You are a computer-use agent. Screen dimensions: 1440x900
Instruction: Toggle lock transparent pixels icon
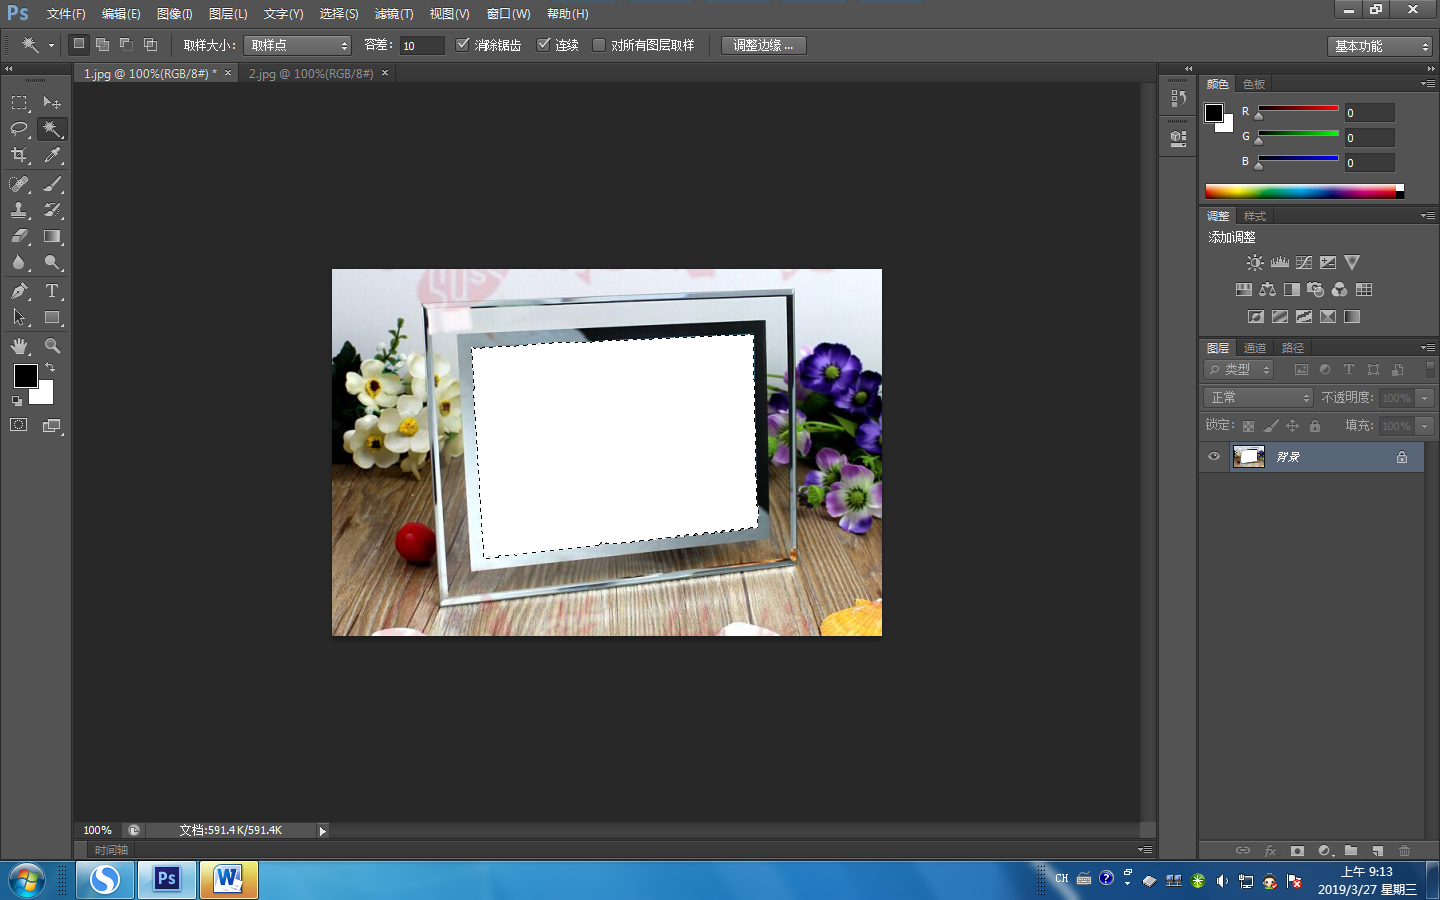[1248, 426]
